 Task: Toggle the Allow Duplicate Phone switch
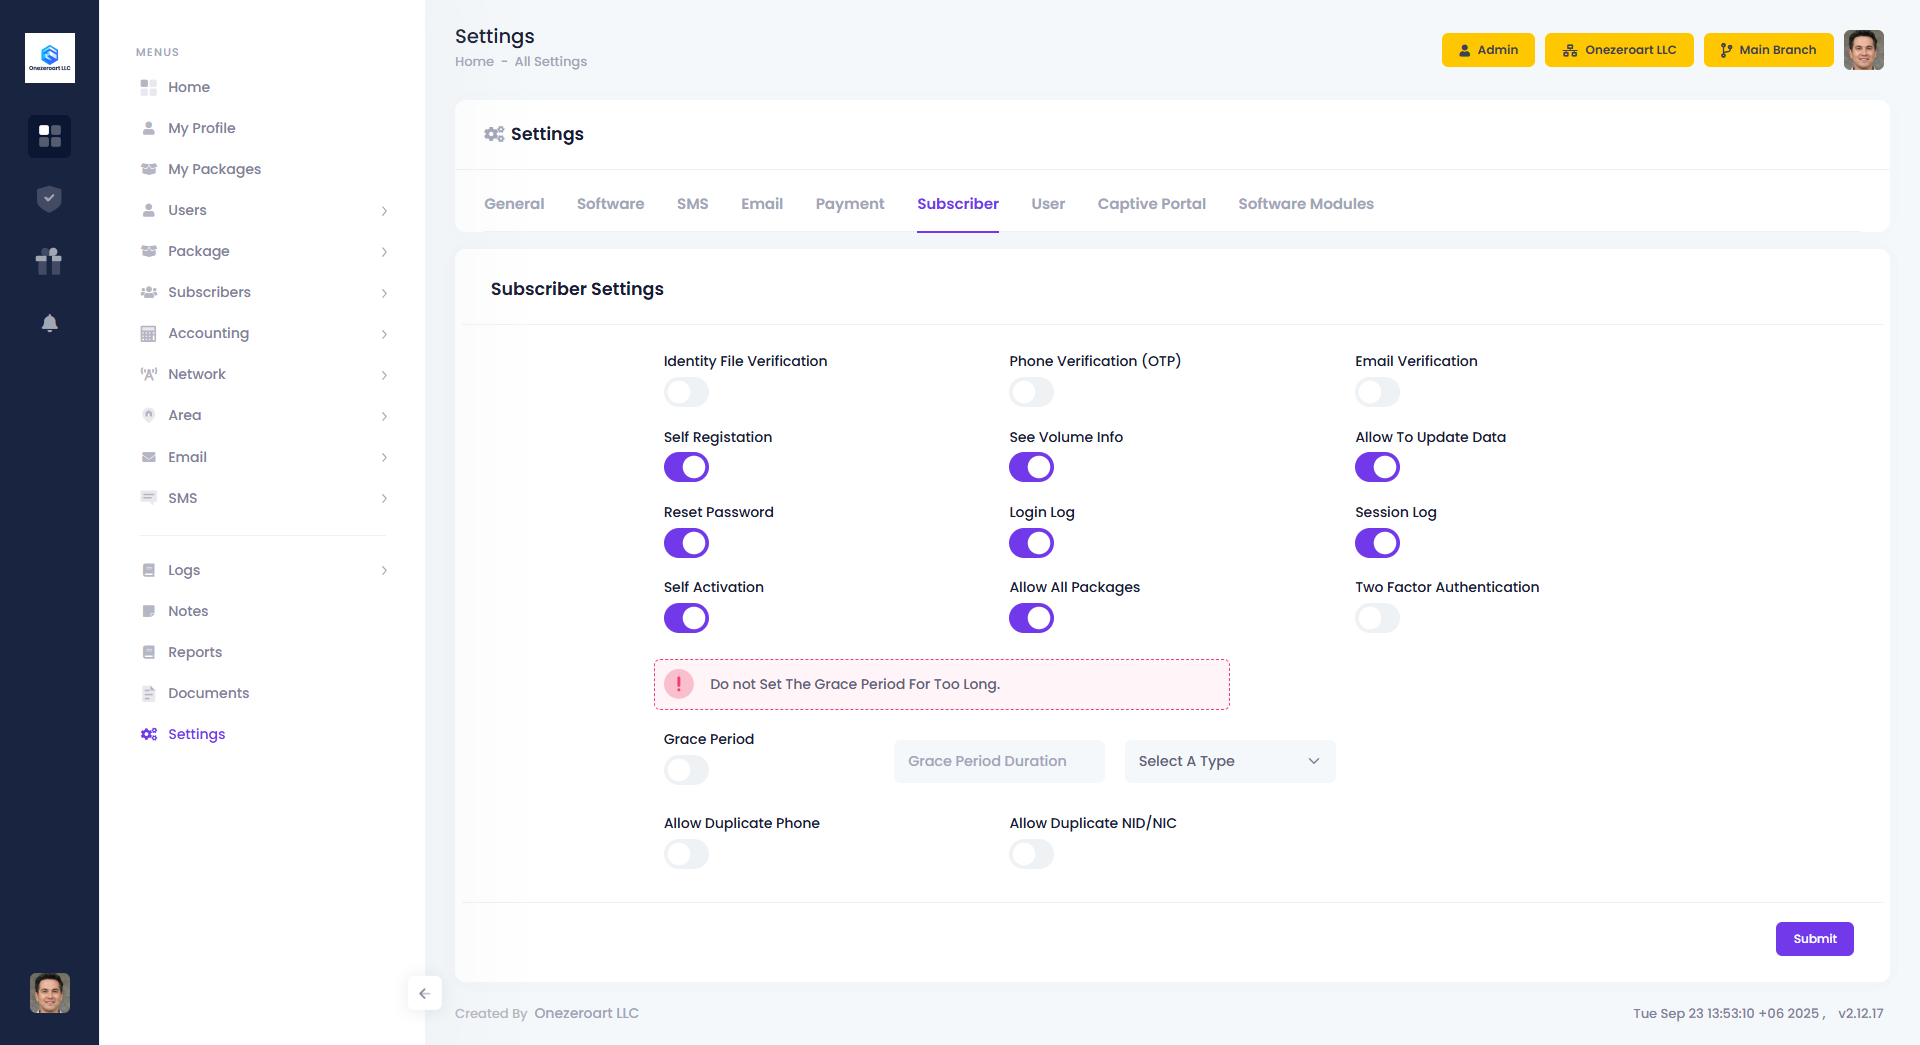coord(686,854)
